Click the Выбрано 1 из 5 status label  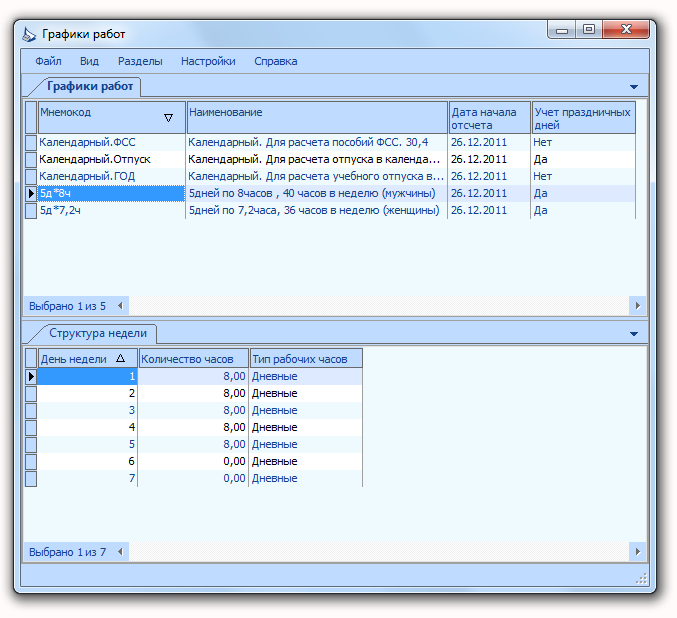[x=67, y=306]
